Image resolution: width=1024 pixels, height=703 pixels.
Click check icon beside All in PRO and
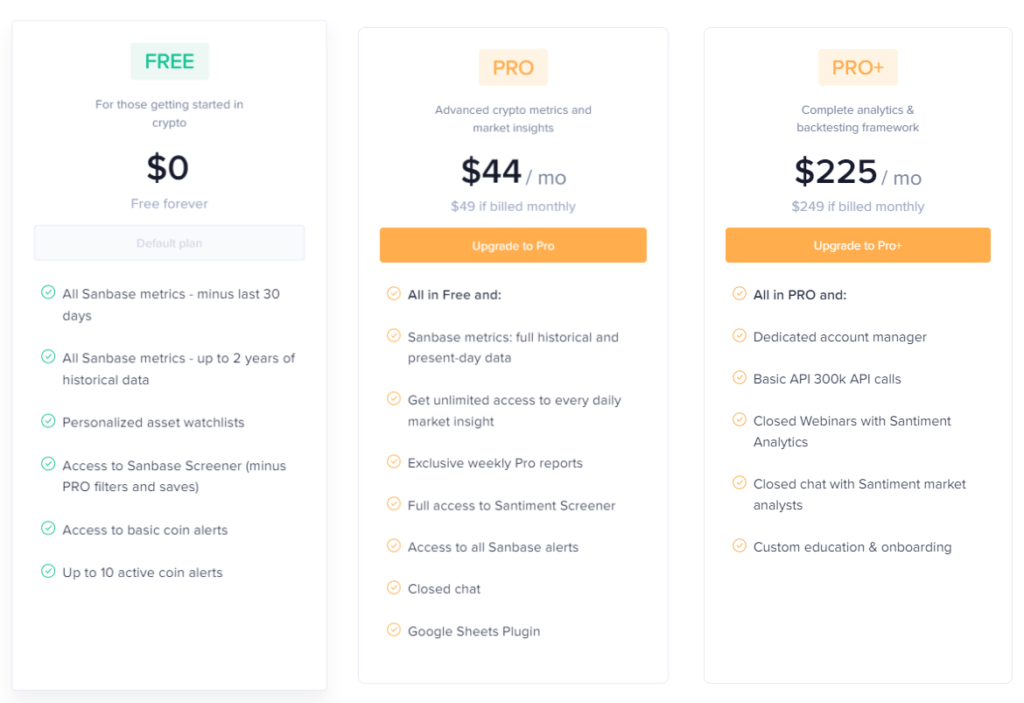coord(739,293)
